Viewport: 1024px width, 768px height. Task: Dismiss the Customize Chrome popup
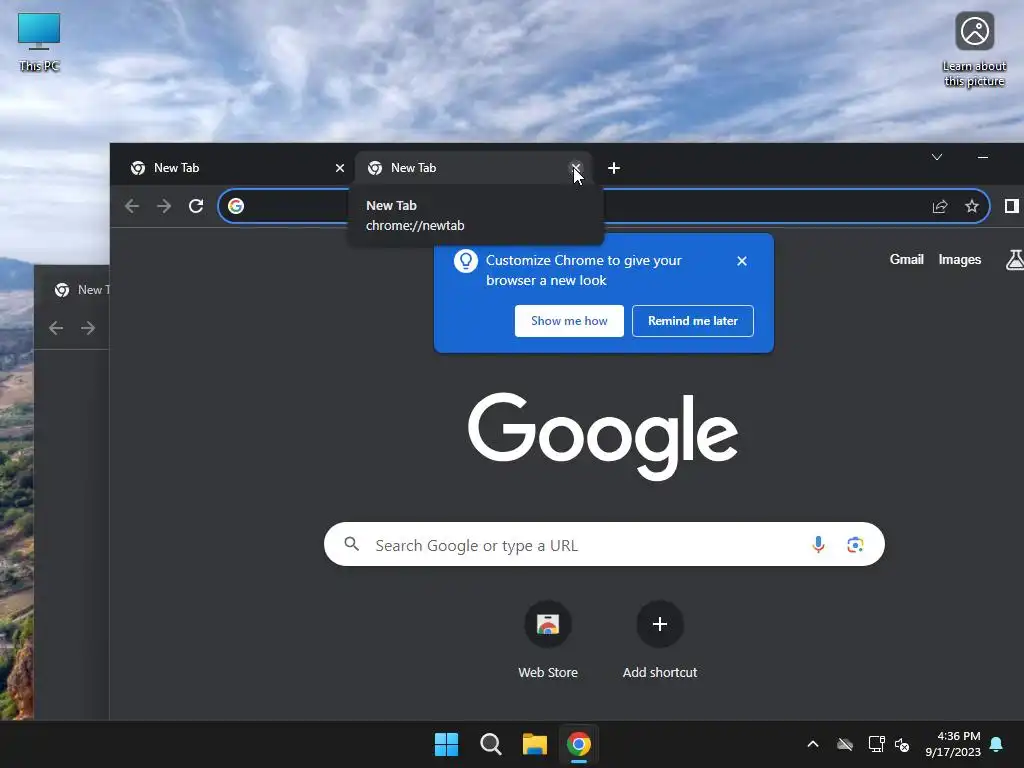pos(742,261)
